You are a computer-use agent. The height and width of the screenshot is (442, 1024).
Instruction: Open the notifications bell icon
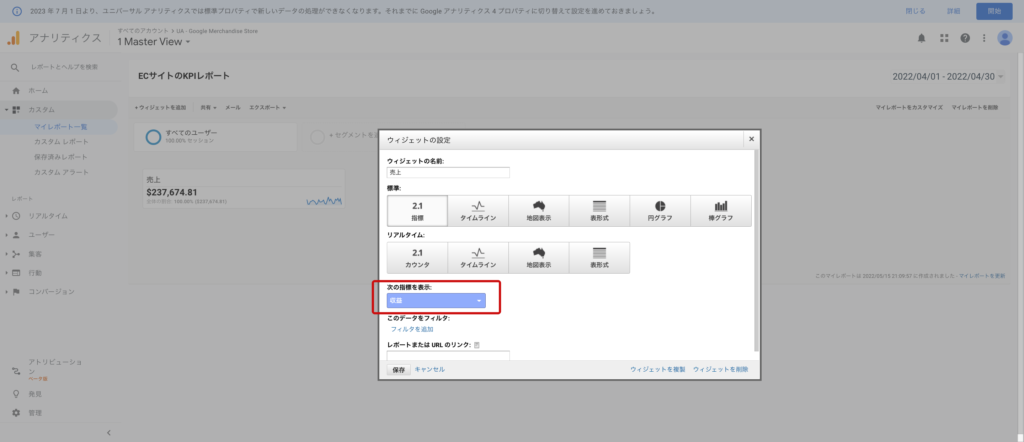point(921,38)
